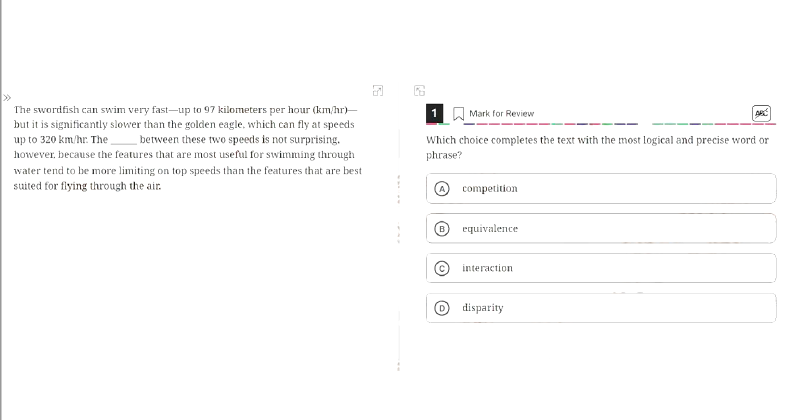This screenshot has width=800, height=420.
Task: Click the letter D circle icon
Action: pos(442,308)
